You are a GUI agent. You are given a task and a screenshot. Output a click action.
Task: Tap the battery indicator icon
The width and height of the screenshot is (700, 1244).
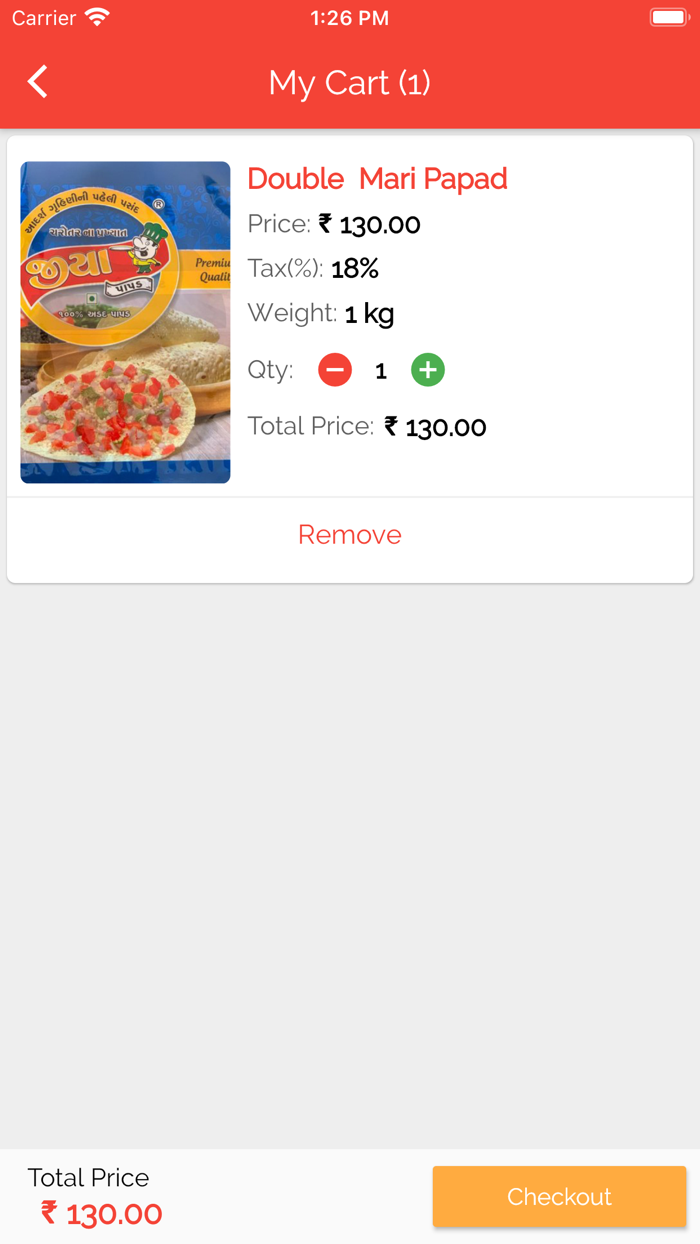coord(668,16)
